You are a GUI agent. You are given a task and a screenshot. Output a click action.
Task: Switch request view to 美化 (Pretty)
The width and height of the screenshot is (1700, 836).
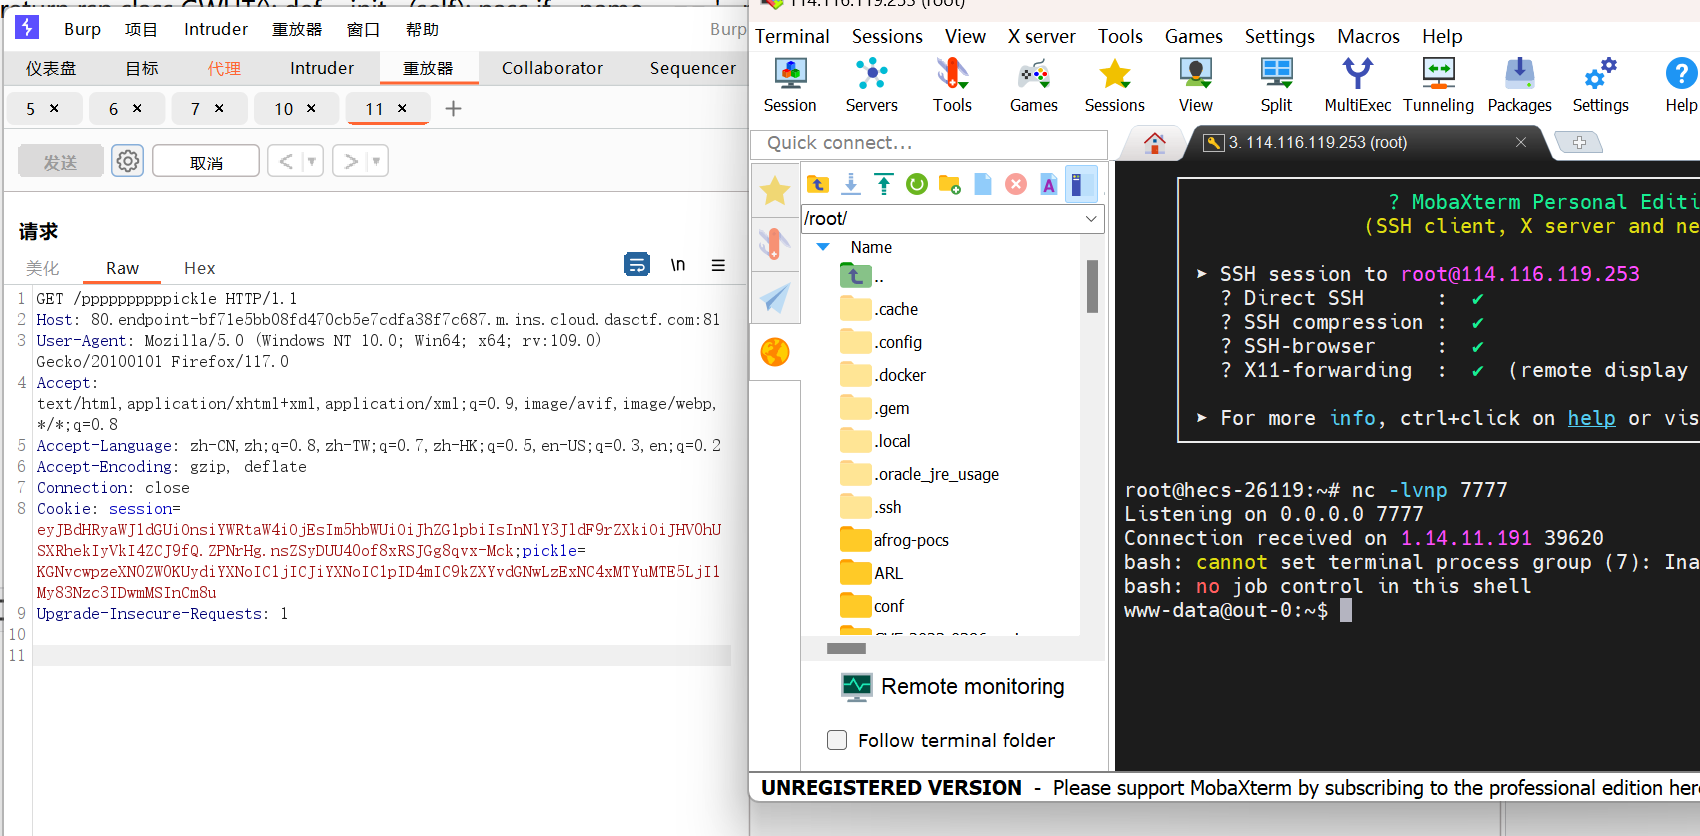coord(43,268)
